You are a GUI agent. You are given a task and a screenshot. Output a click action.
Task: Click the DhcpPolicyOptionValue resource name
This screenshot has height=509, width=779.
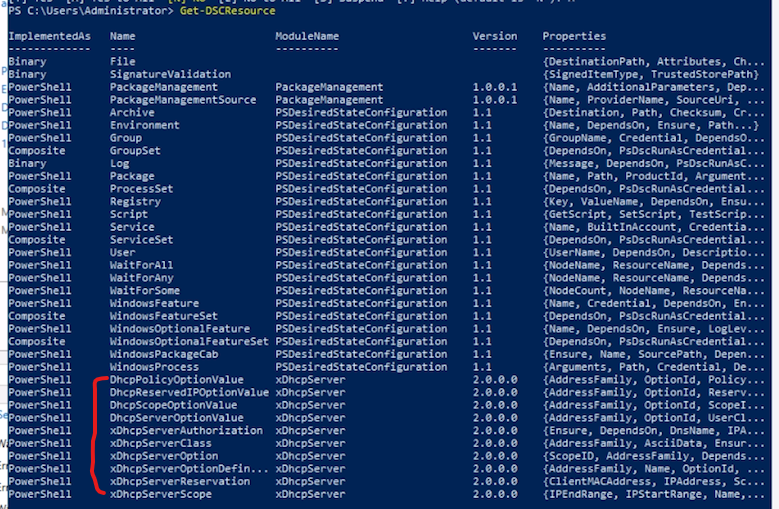pyautogui.click(x=176, y=380)
